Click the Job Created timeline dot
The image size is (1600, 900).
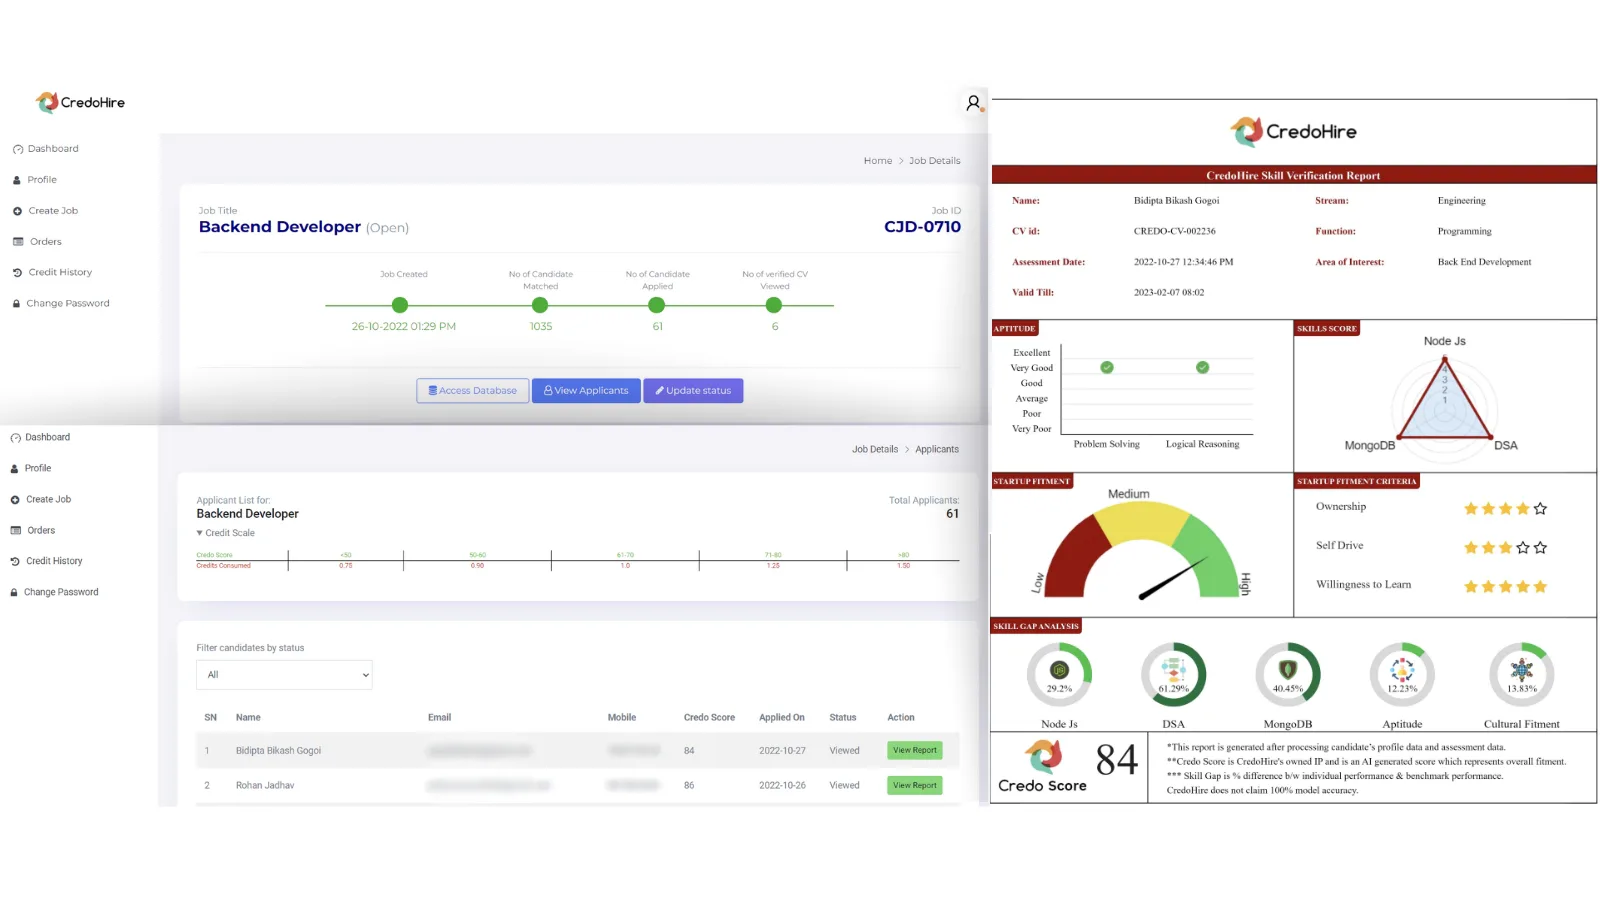tap(400, 305)
